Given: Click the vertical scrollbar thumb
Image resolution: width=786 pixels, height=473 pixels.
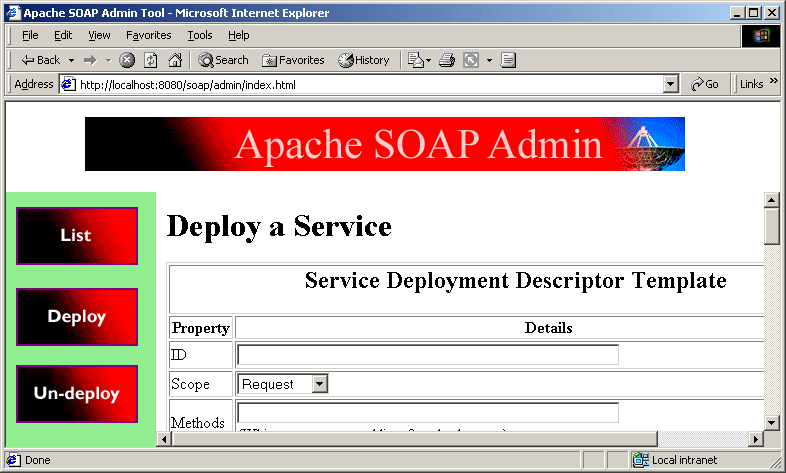Looking at the screenshot, I should pyautogui.click(x=771, y=227).
